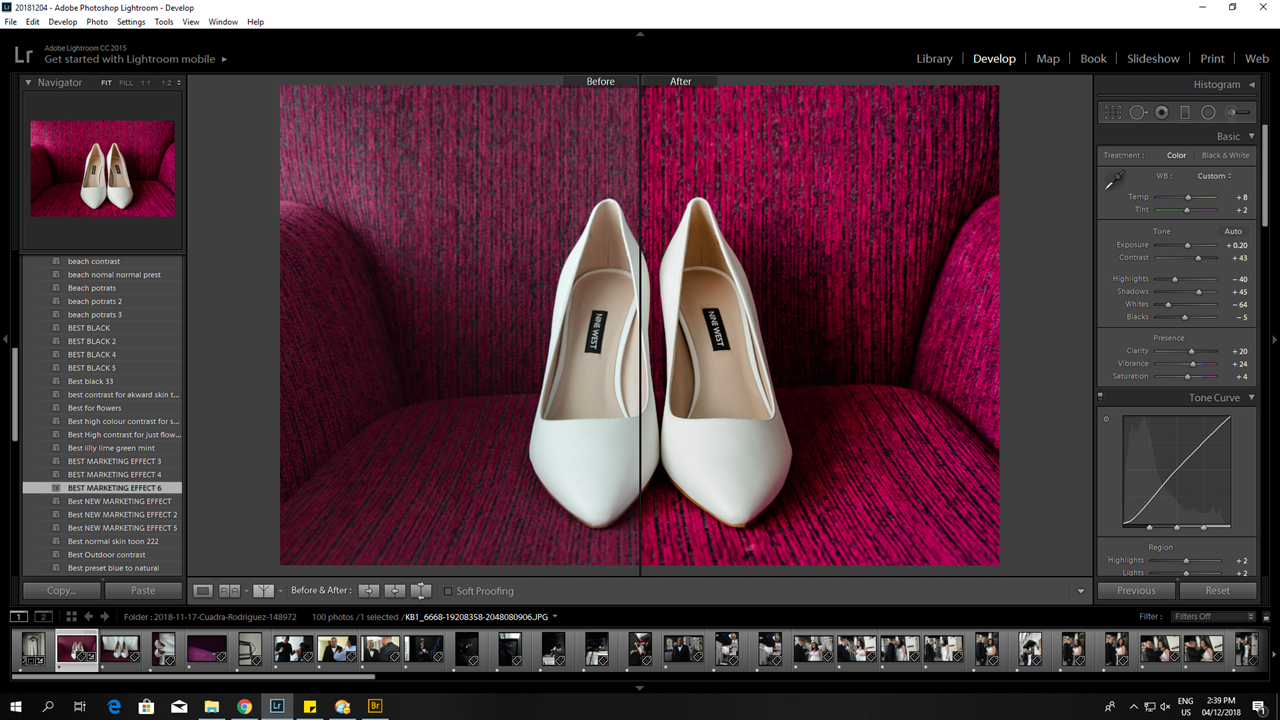The image size is (1280, 720).
Task: Set Navigator zoom to FILL
Action: coord(126,83)
